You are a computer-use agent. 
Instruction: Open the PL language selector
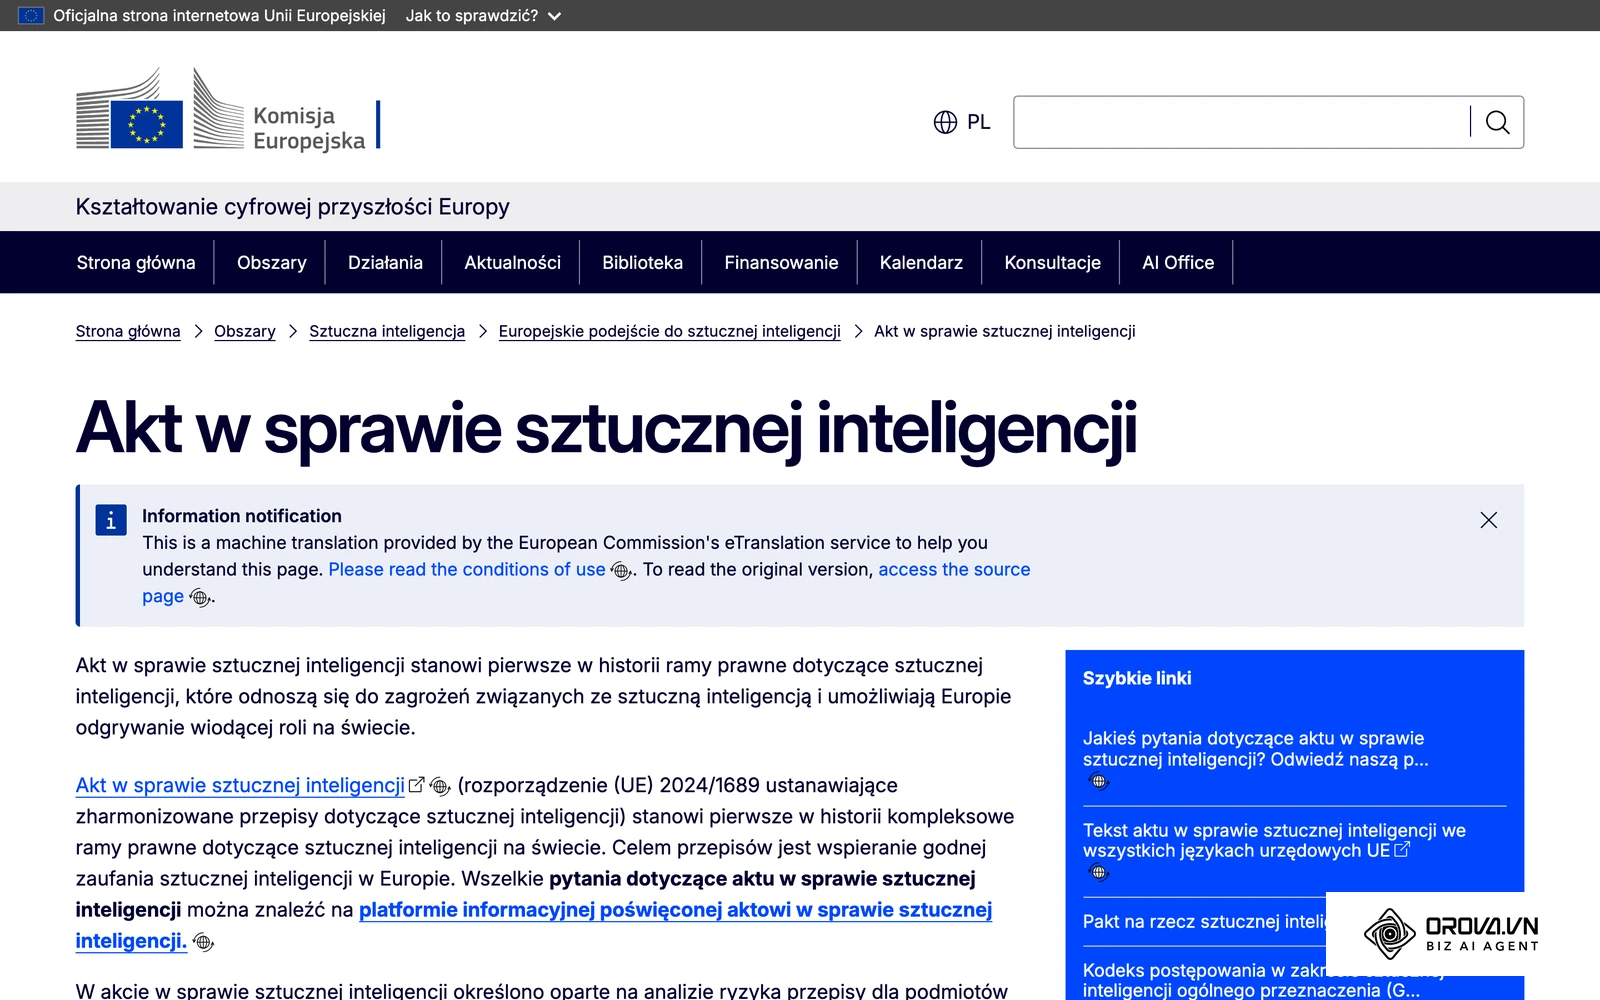coord(961,122)
